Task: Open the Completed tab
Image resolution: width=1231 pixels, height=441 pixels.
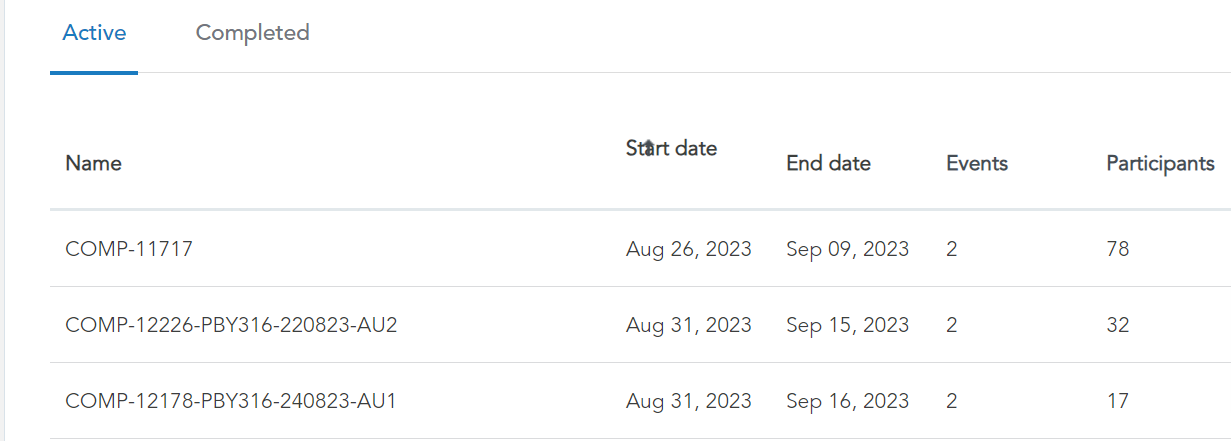Action: [x=252, y=33]
